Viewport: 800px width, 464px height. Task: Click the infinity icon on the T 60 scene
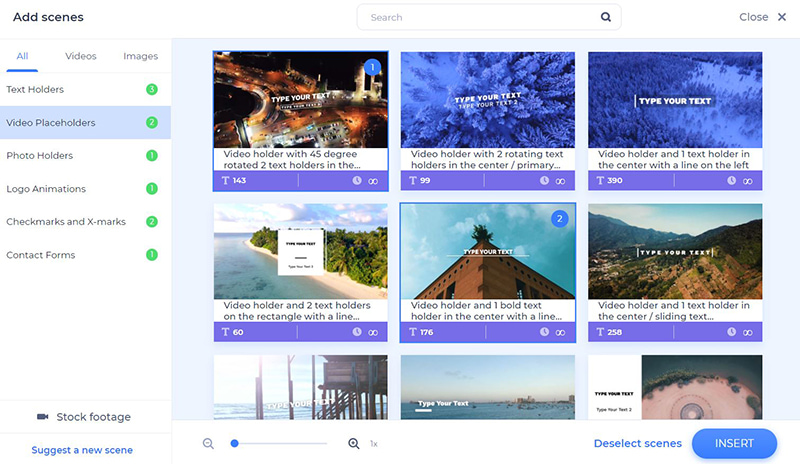coord(373,332)
